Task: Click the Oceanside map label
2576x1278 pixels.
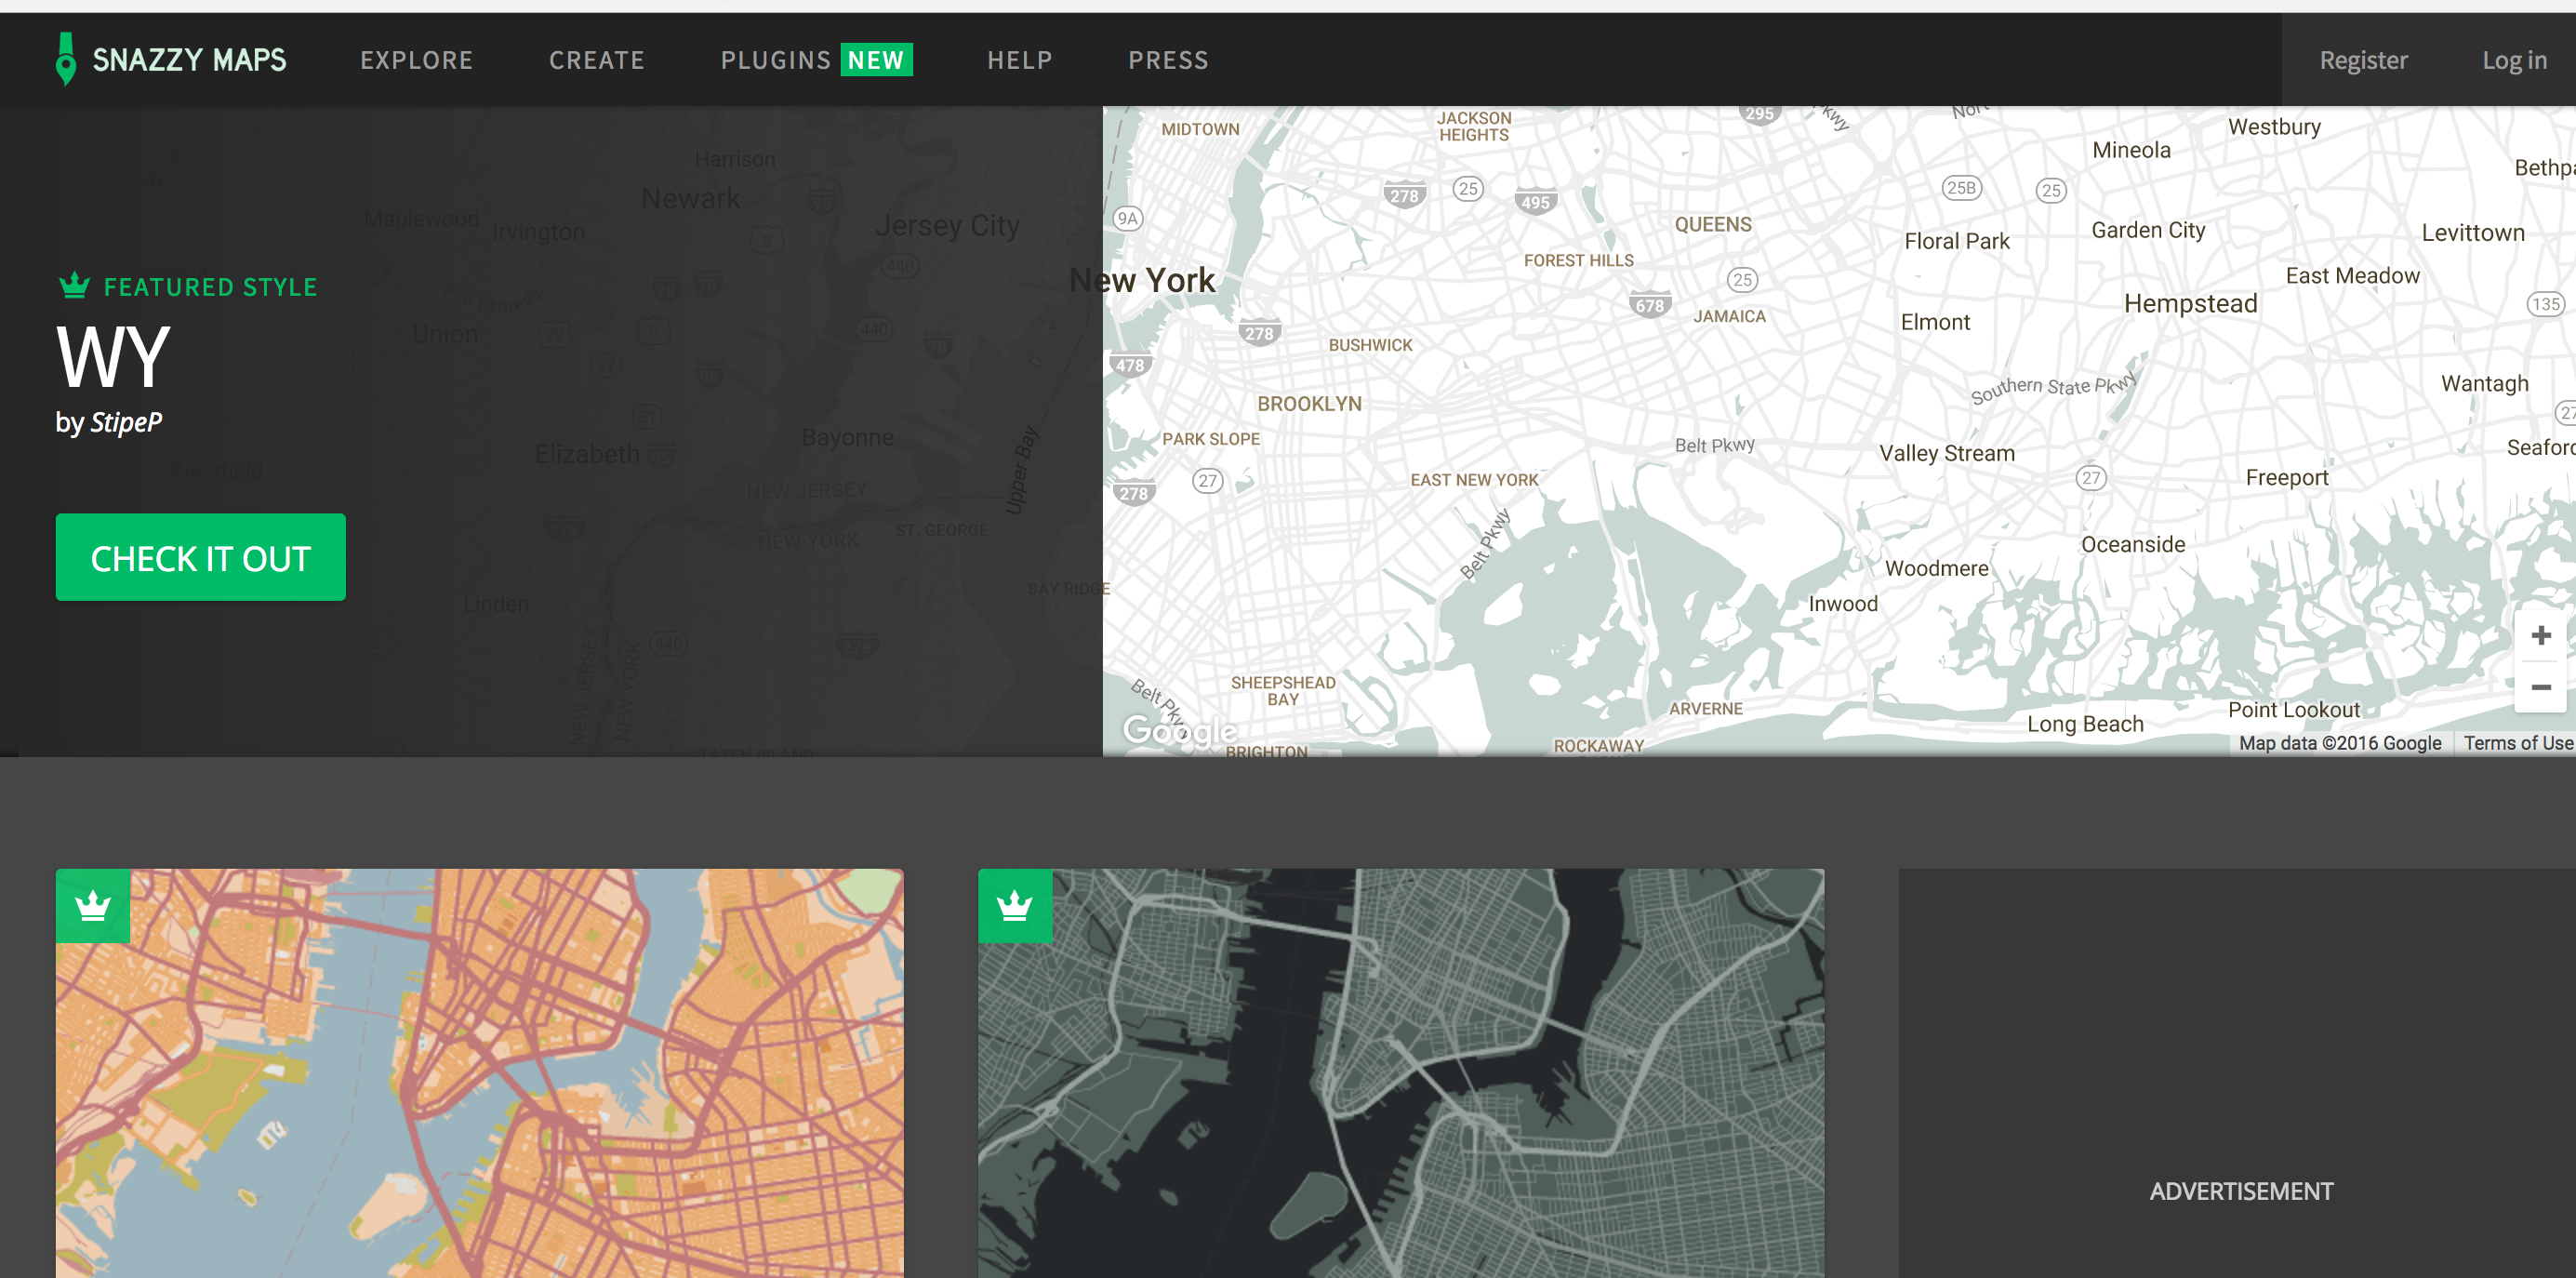Action: pos(2132,544)
